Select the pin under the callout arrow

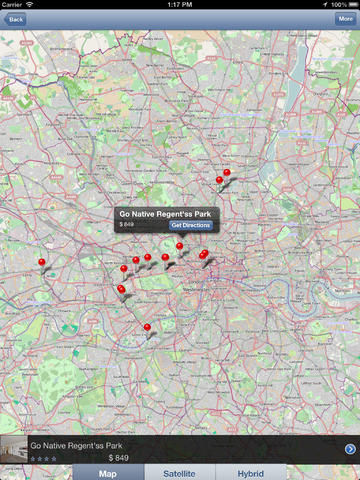click(180, 246)
